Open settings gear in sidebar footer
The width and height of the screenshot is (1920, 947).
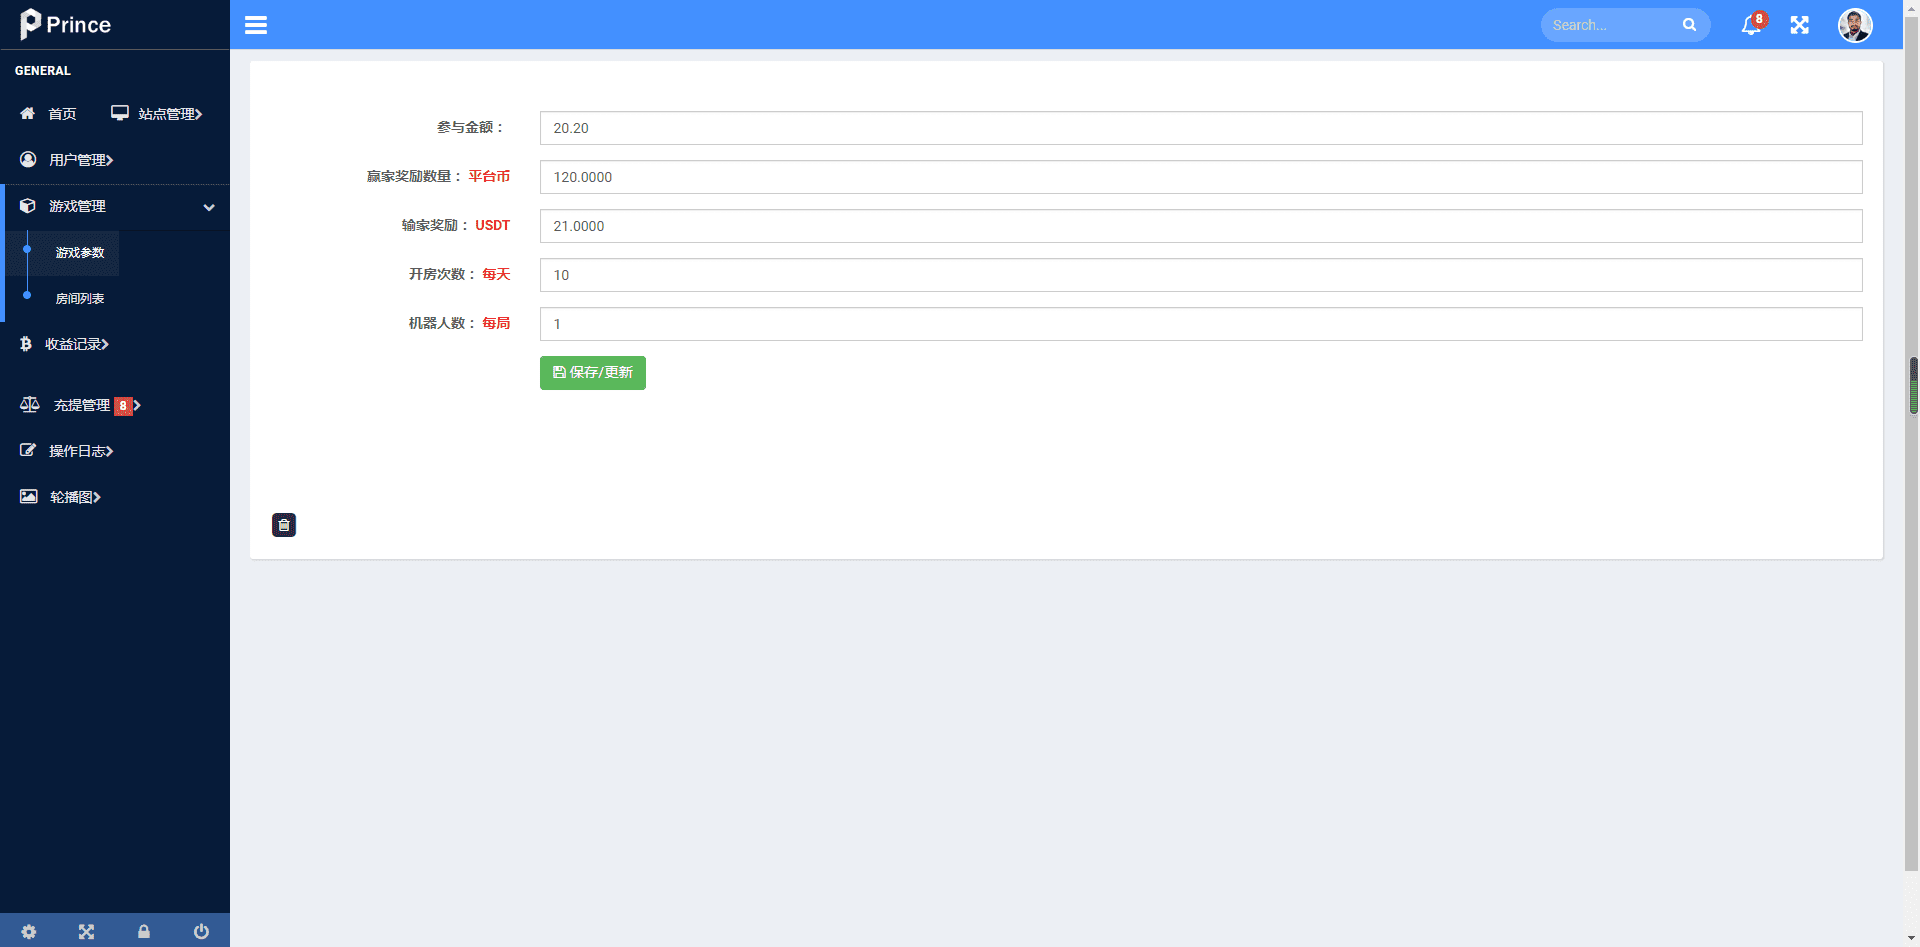pos(29,931)
